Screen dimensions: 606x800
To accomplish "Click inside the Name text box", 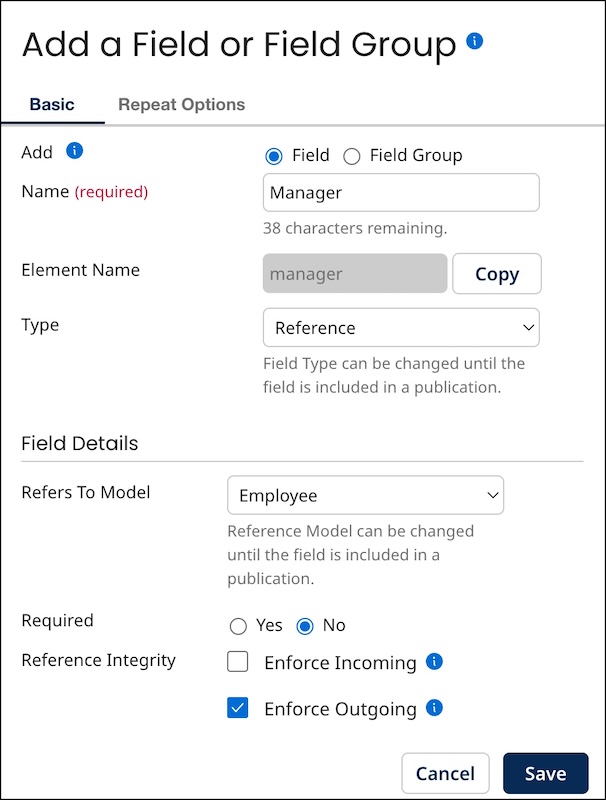I will [x=400, y=192].
